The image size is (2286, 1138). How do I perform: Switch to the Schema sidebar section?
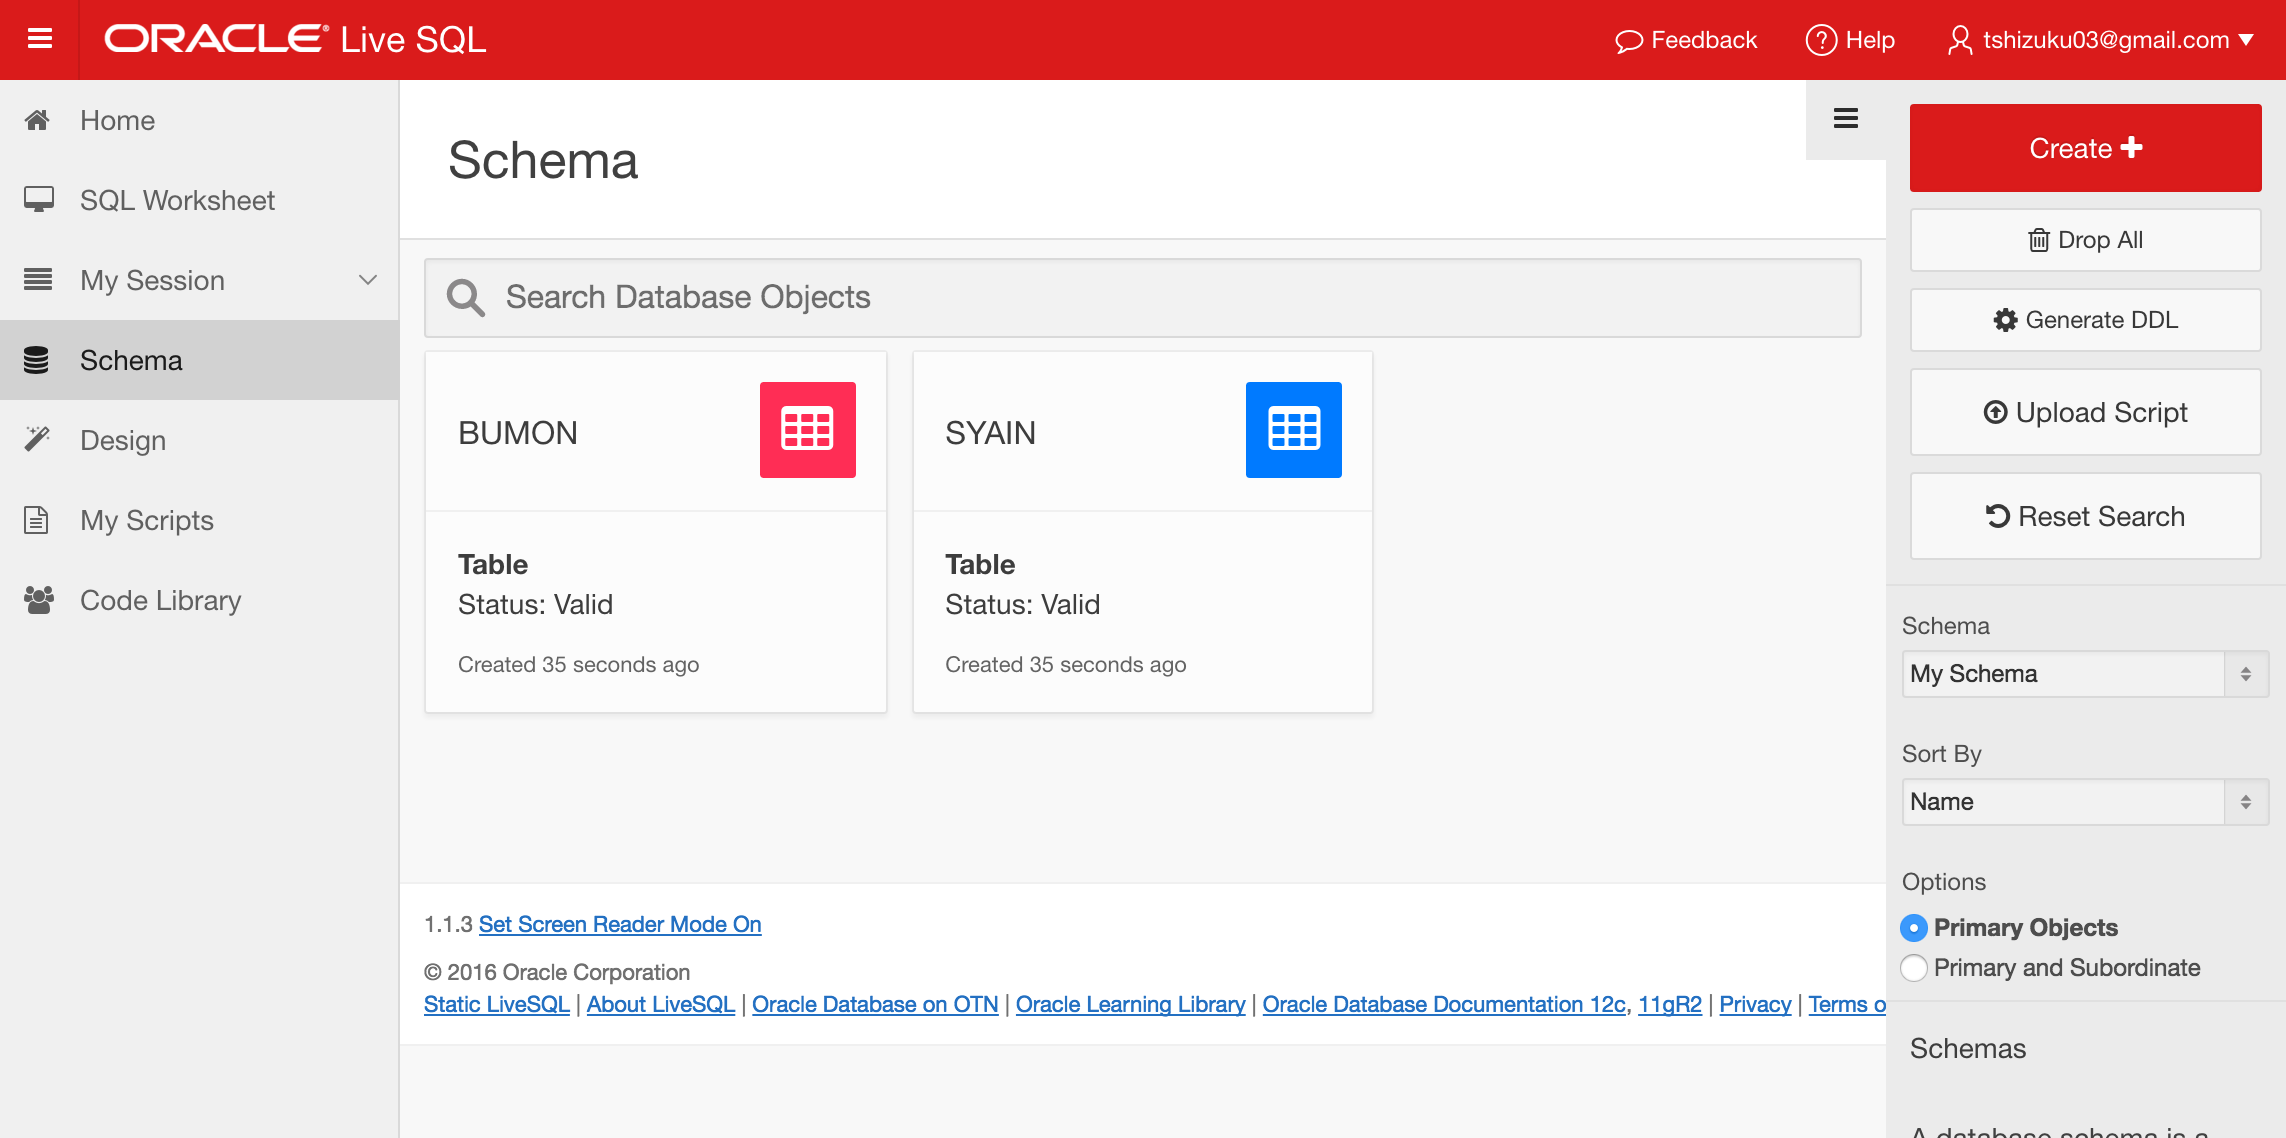(130, 360)
